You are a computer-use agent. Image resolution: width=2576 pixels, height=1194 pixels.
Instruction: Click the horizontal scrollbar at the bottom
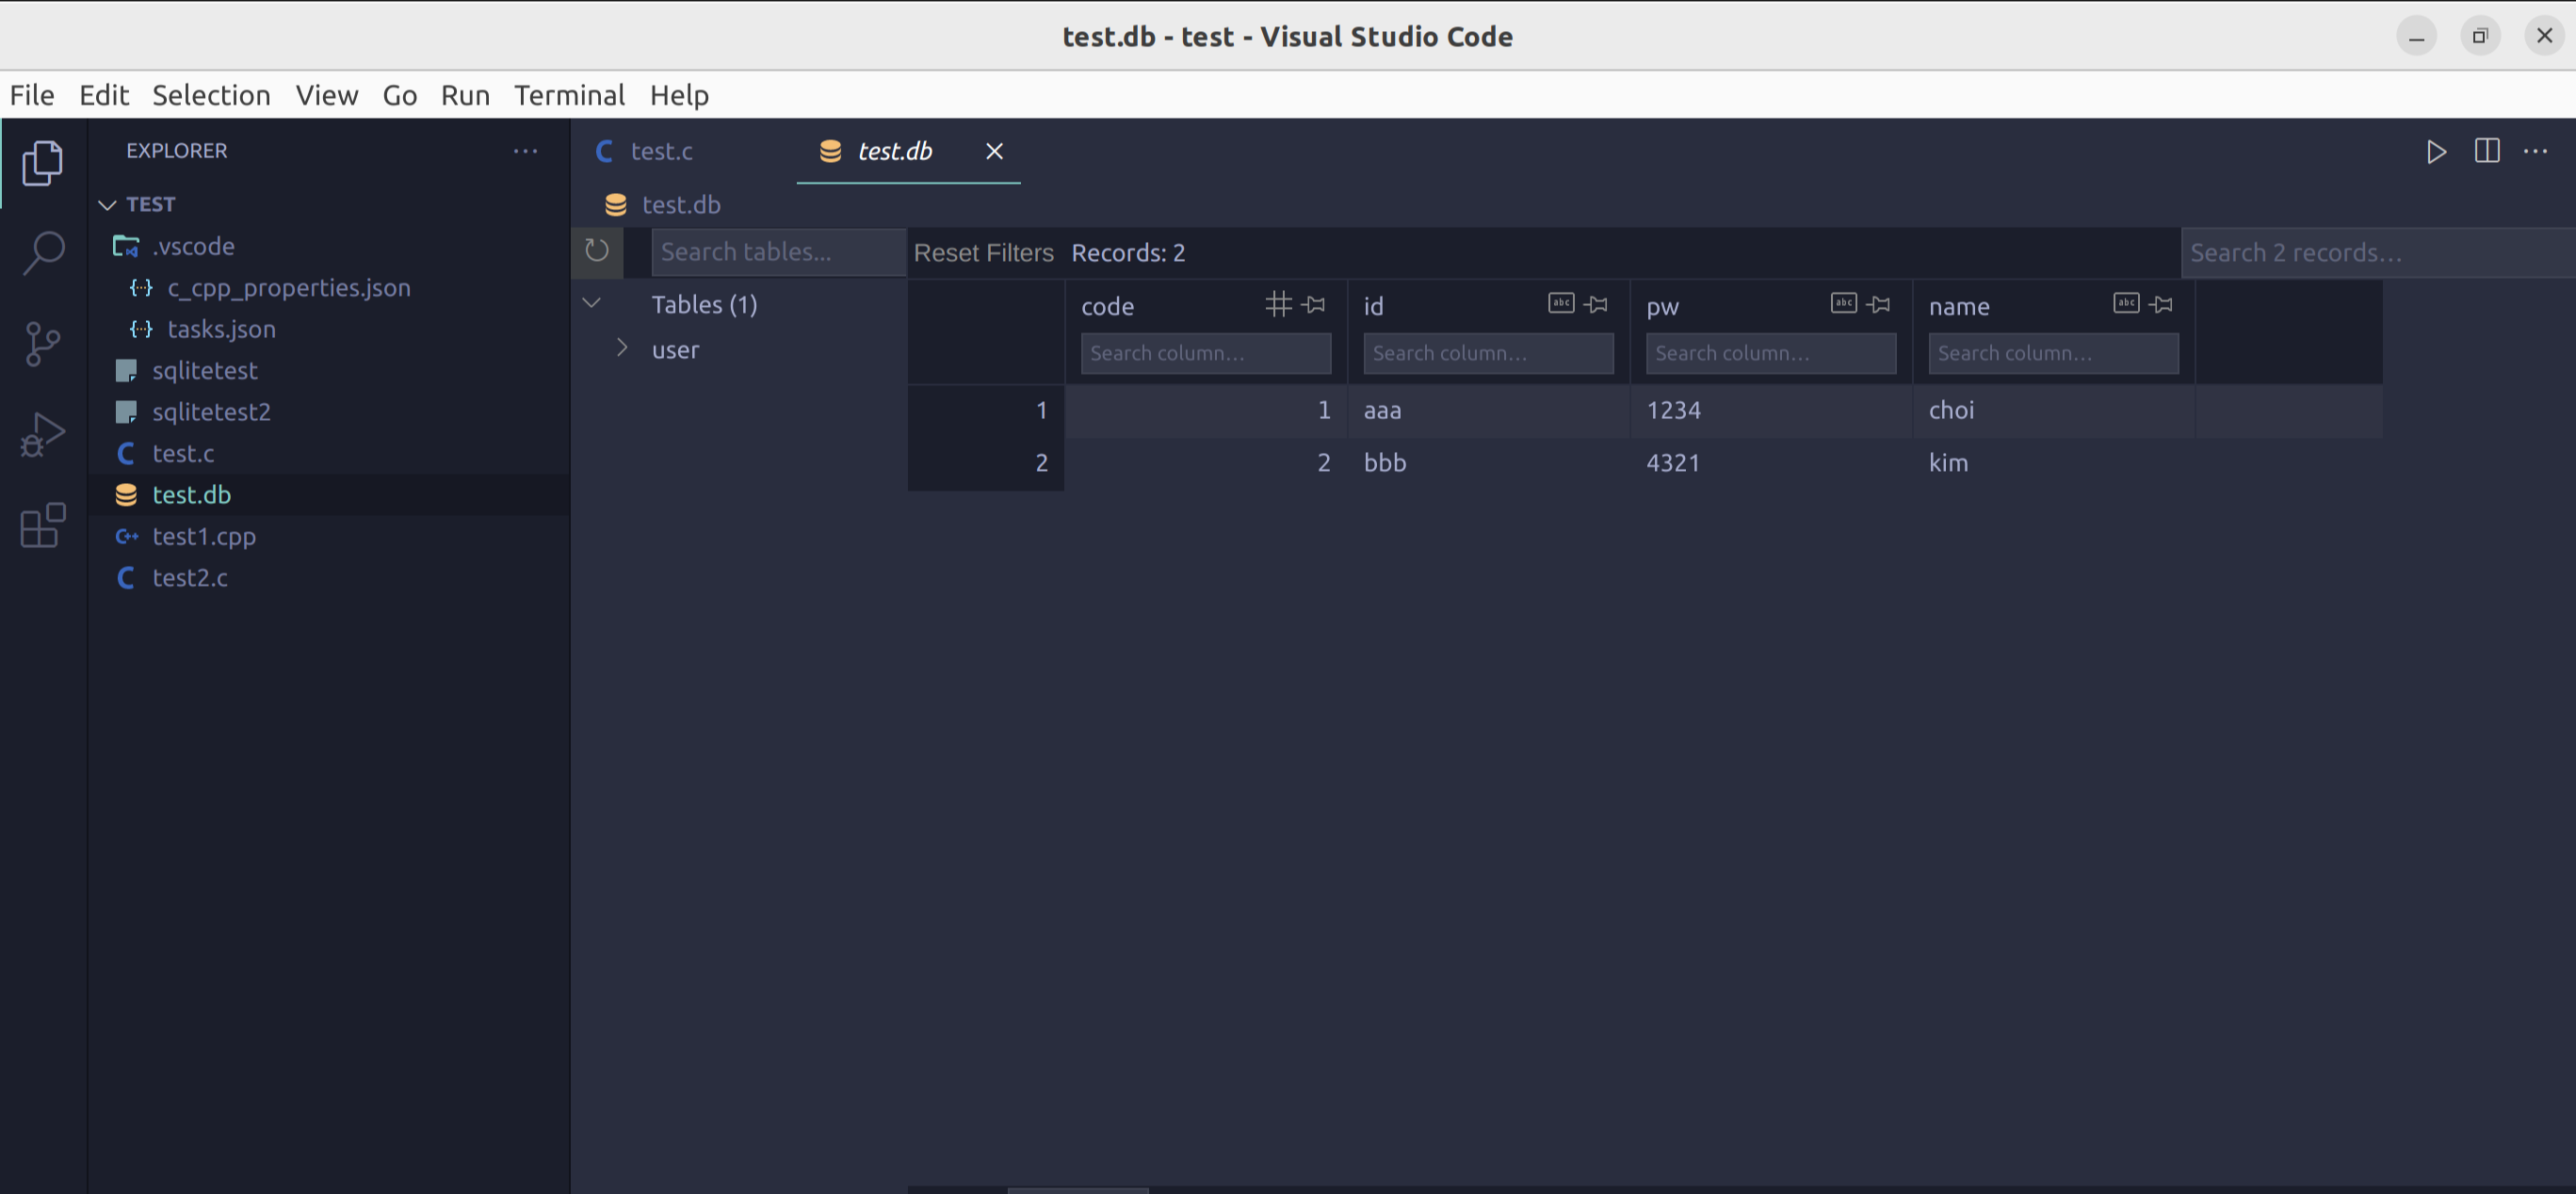[x=1078, y=1190]
